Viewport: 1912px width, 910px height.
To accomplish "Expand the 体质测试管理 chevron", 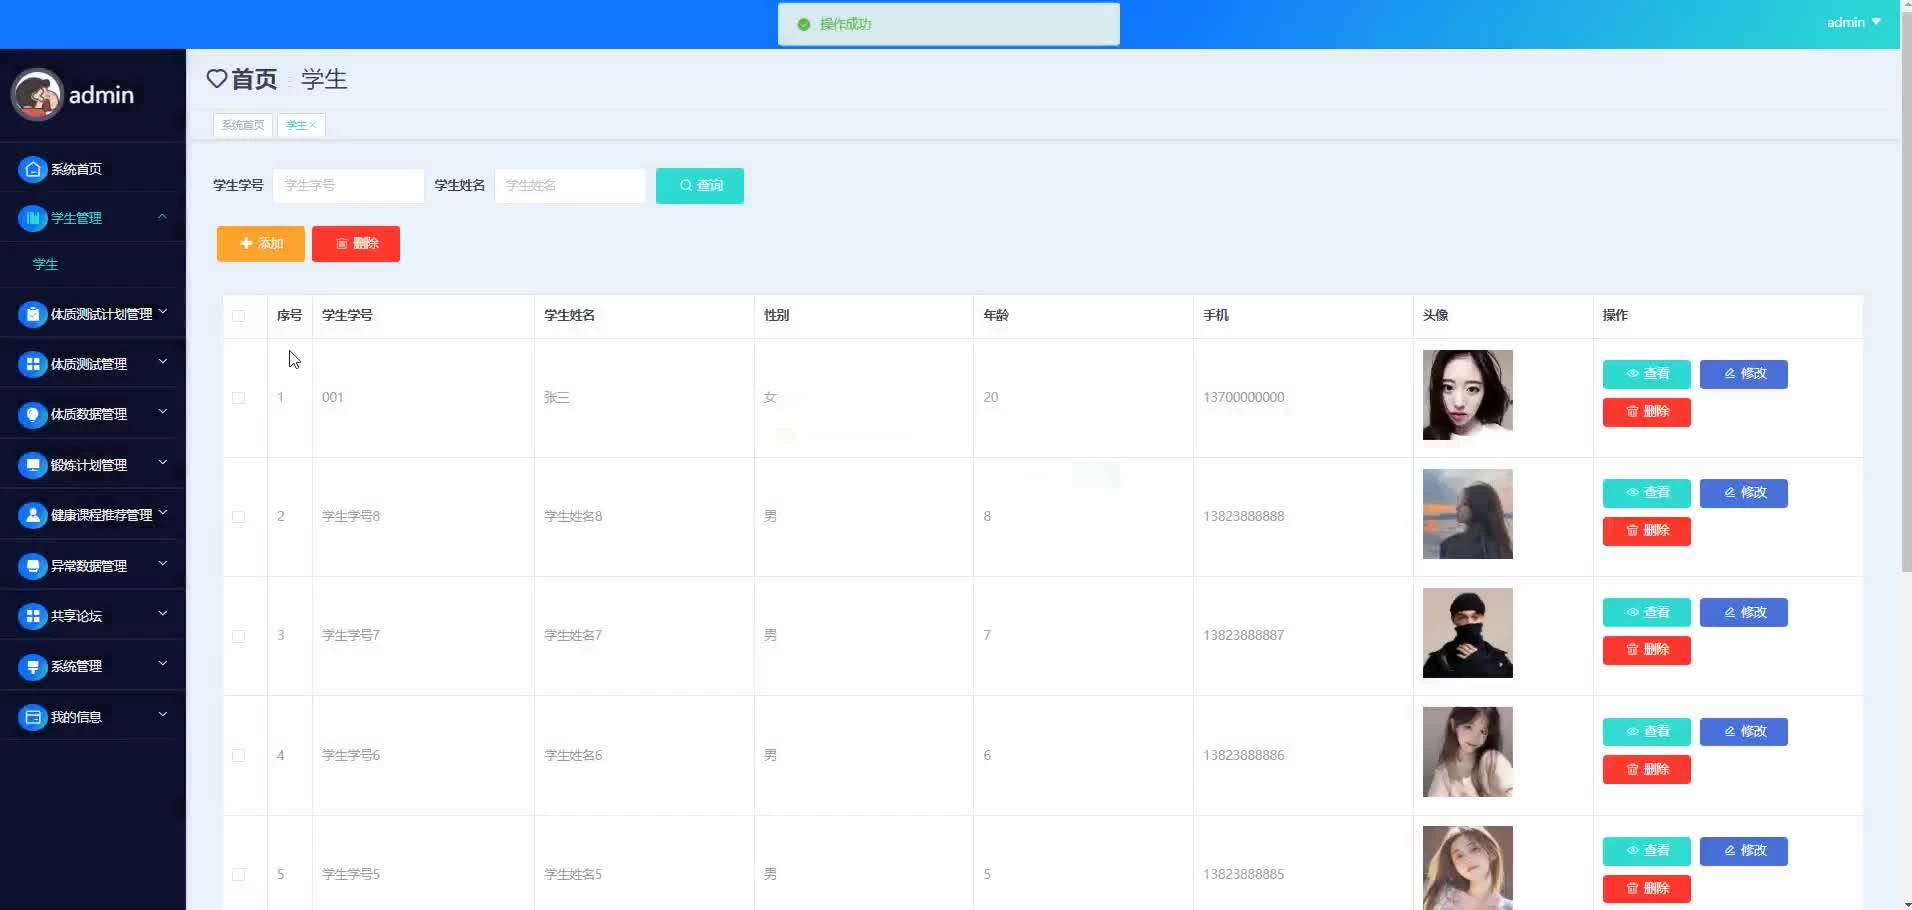I will pos(163,362).
